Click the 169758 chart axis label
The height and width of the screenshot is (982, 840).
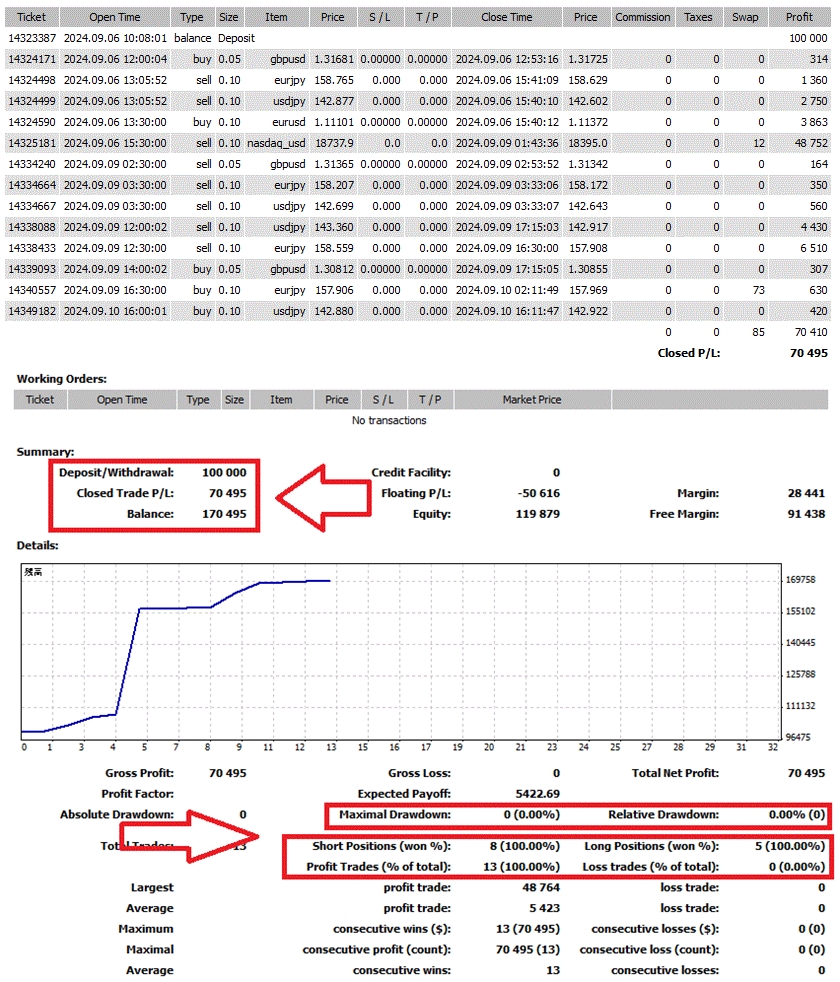click(x=801, y=580)
